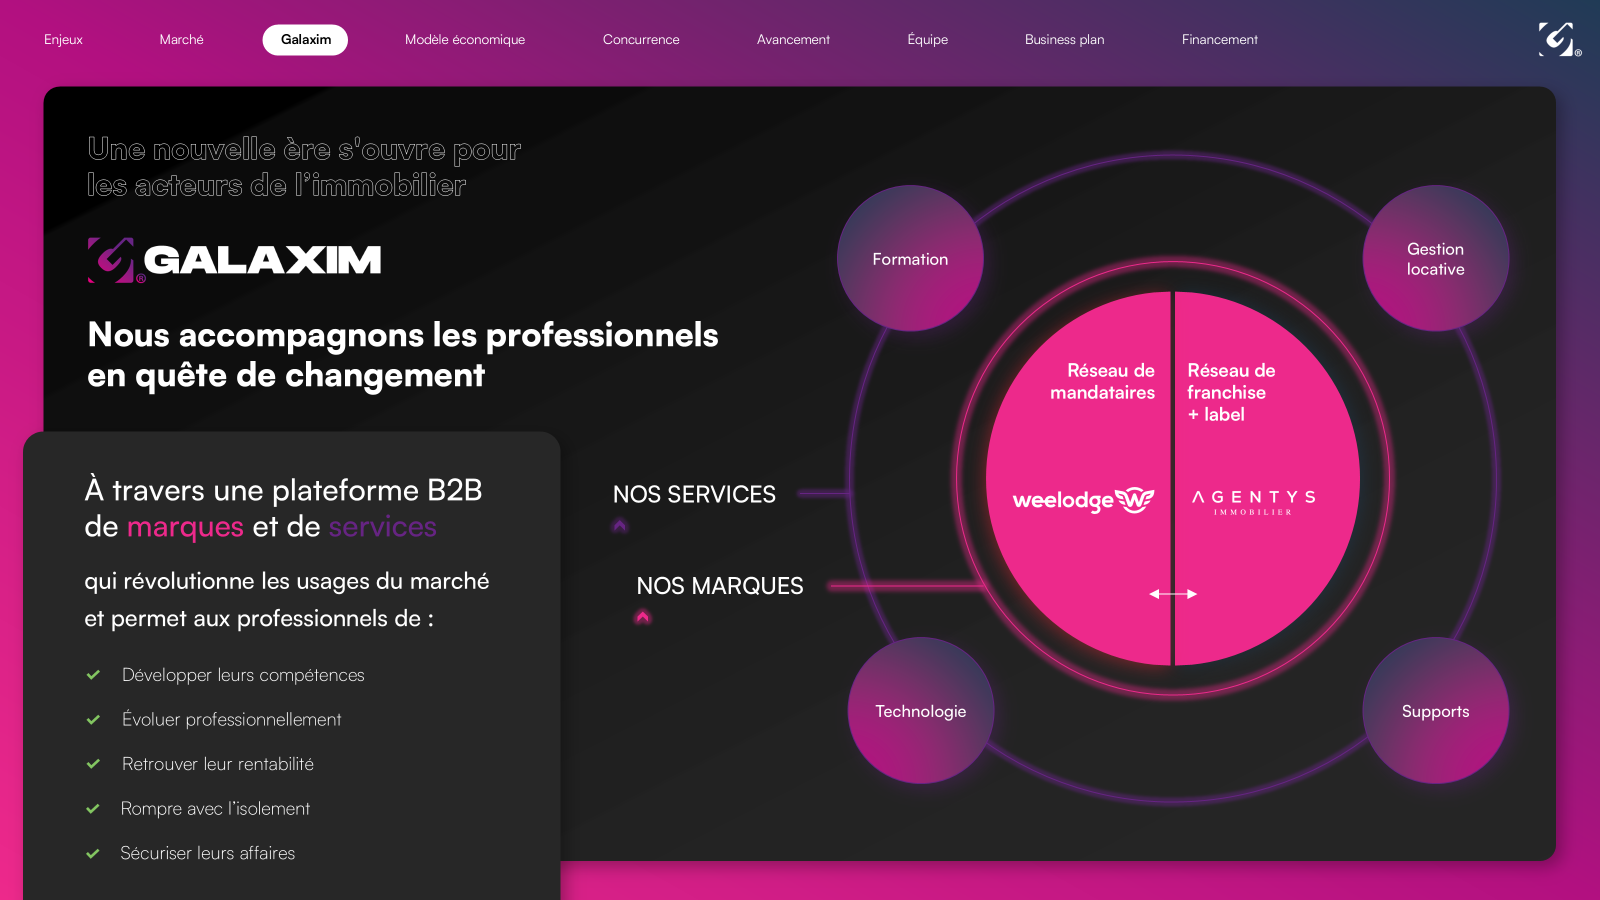Click checkmark beside Retrouver leur rentabilité
1600x900 pixels.
(x=93, y=764)
